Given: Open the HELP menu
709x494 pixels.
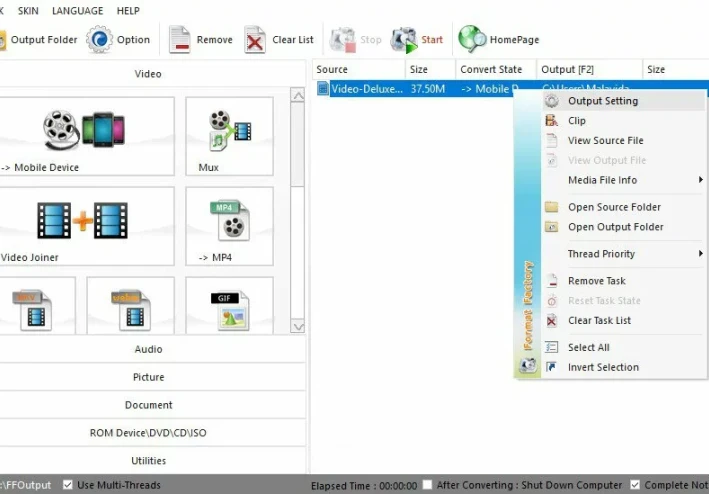Looking at the screenshot, I should tap(128, 10).
